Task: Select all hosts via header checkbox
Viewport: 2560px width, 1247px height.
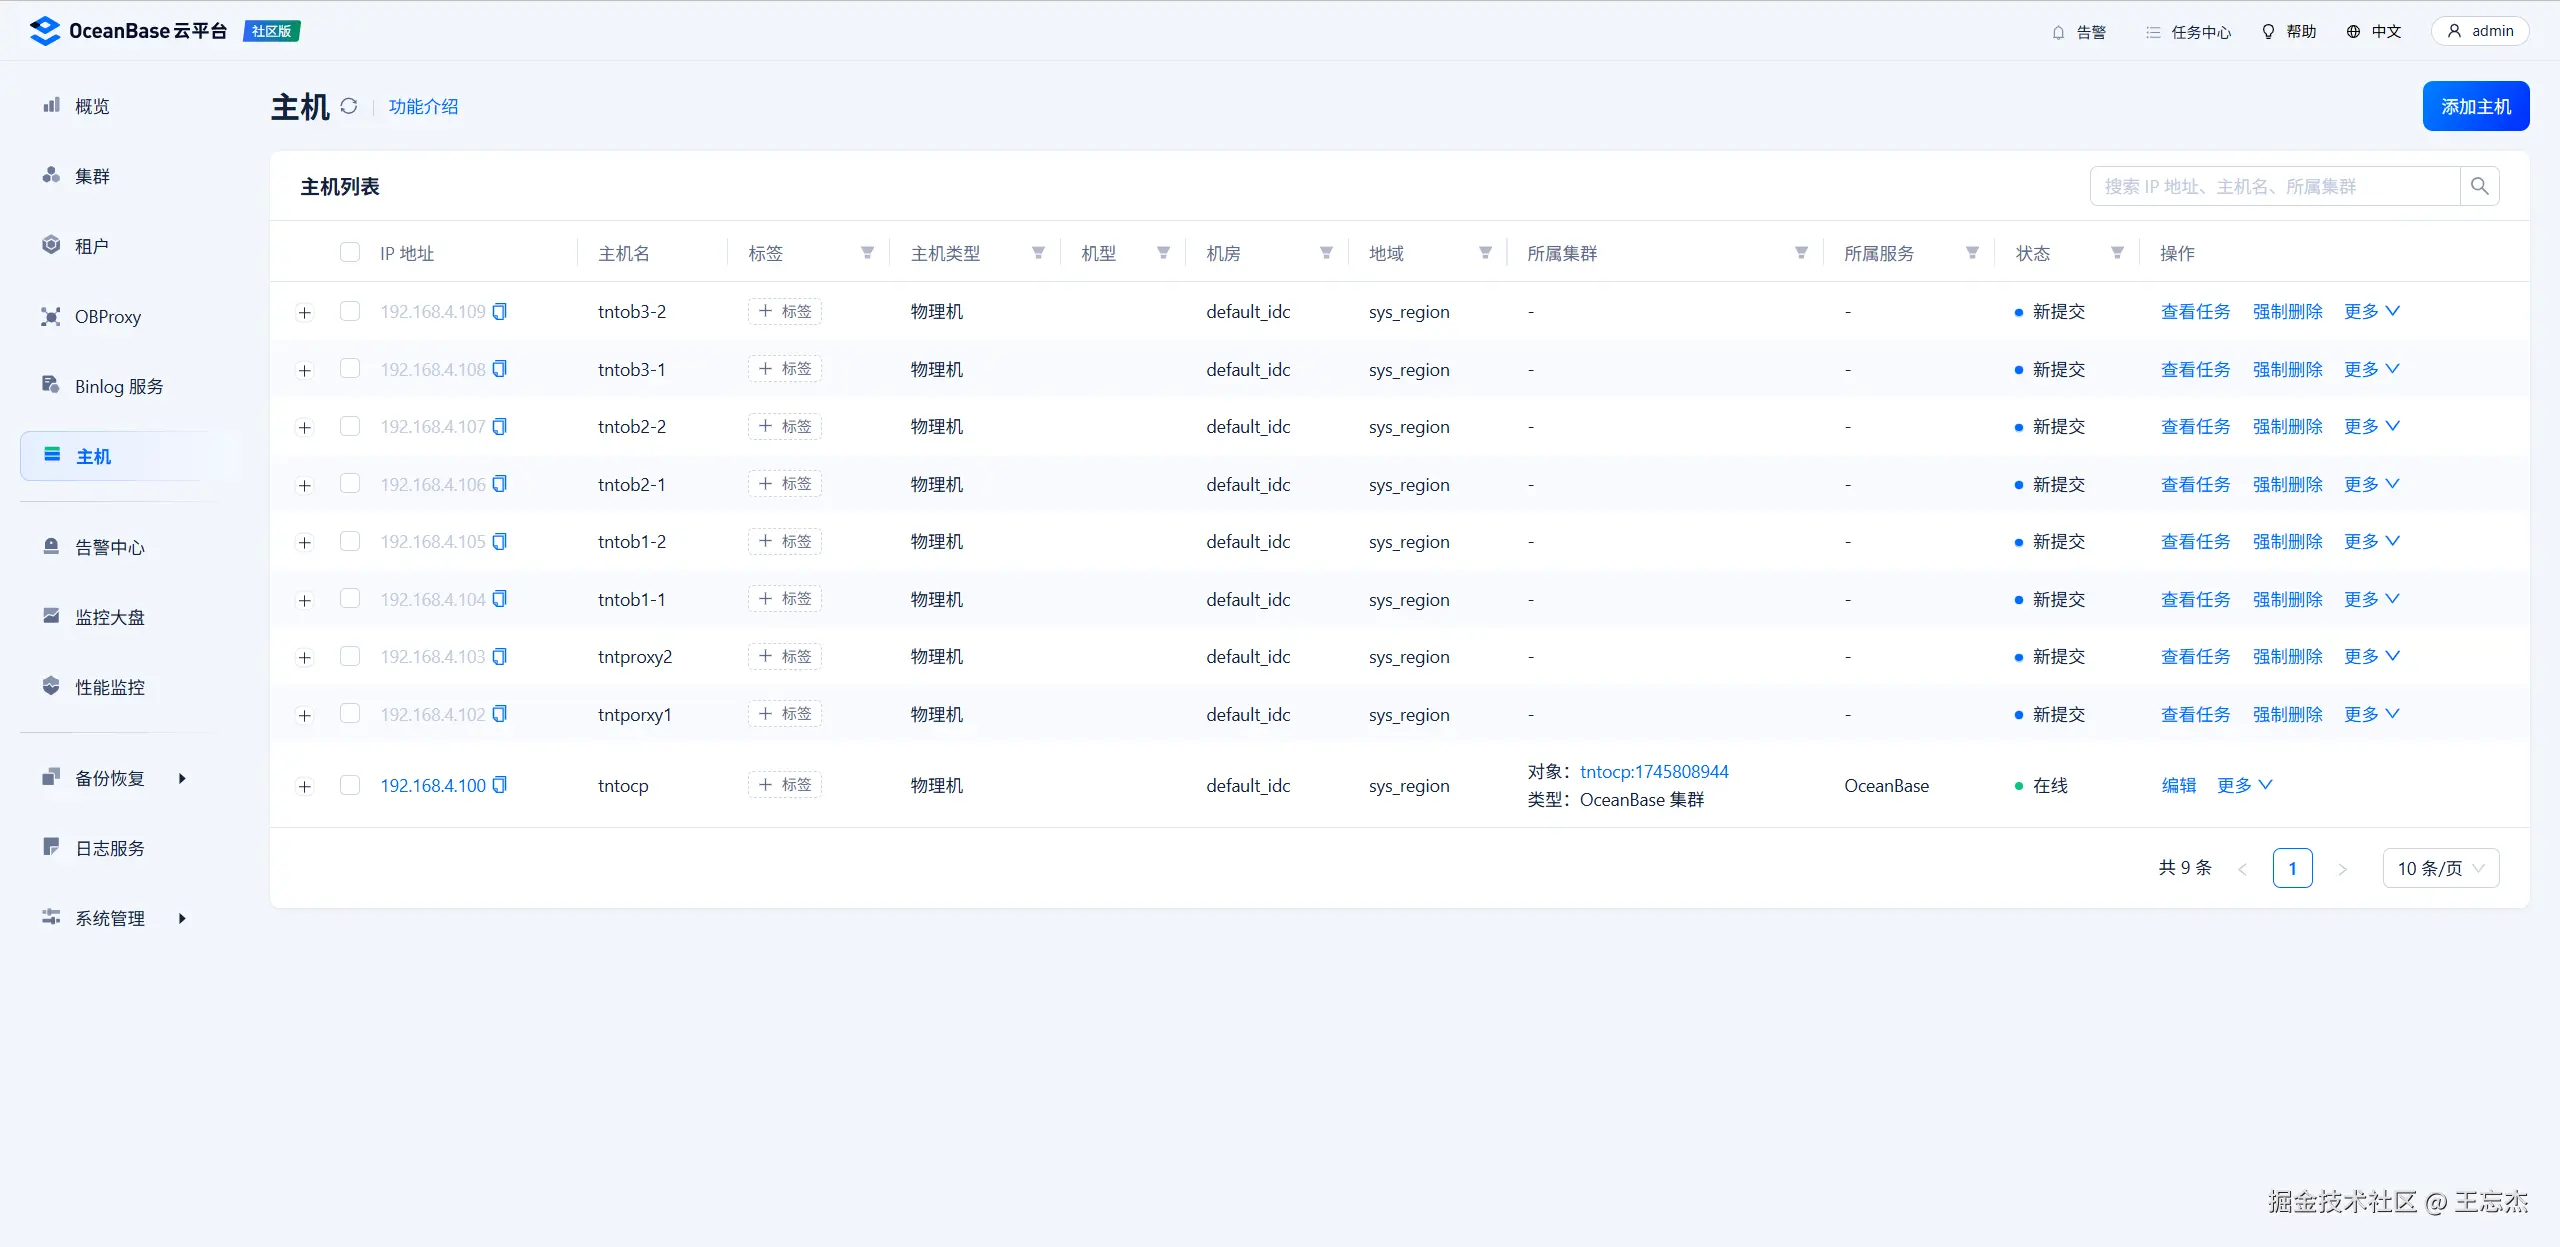Action: pos(349,252)
